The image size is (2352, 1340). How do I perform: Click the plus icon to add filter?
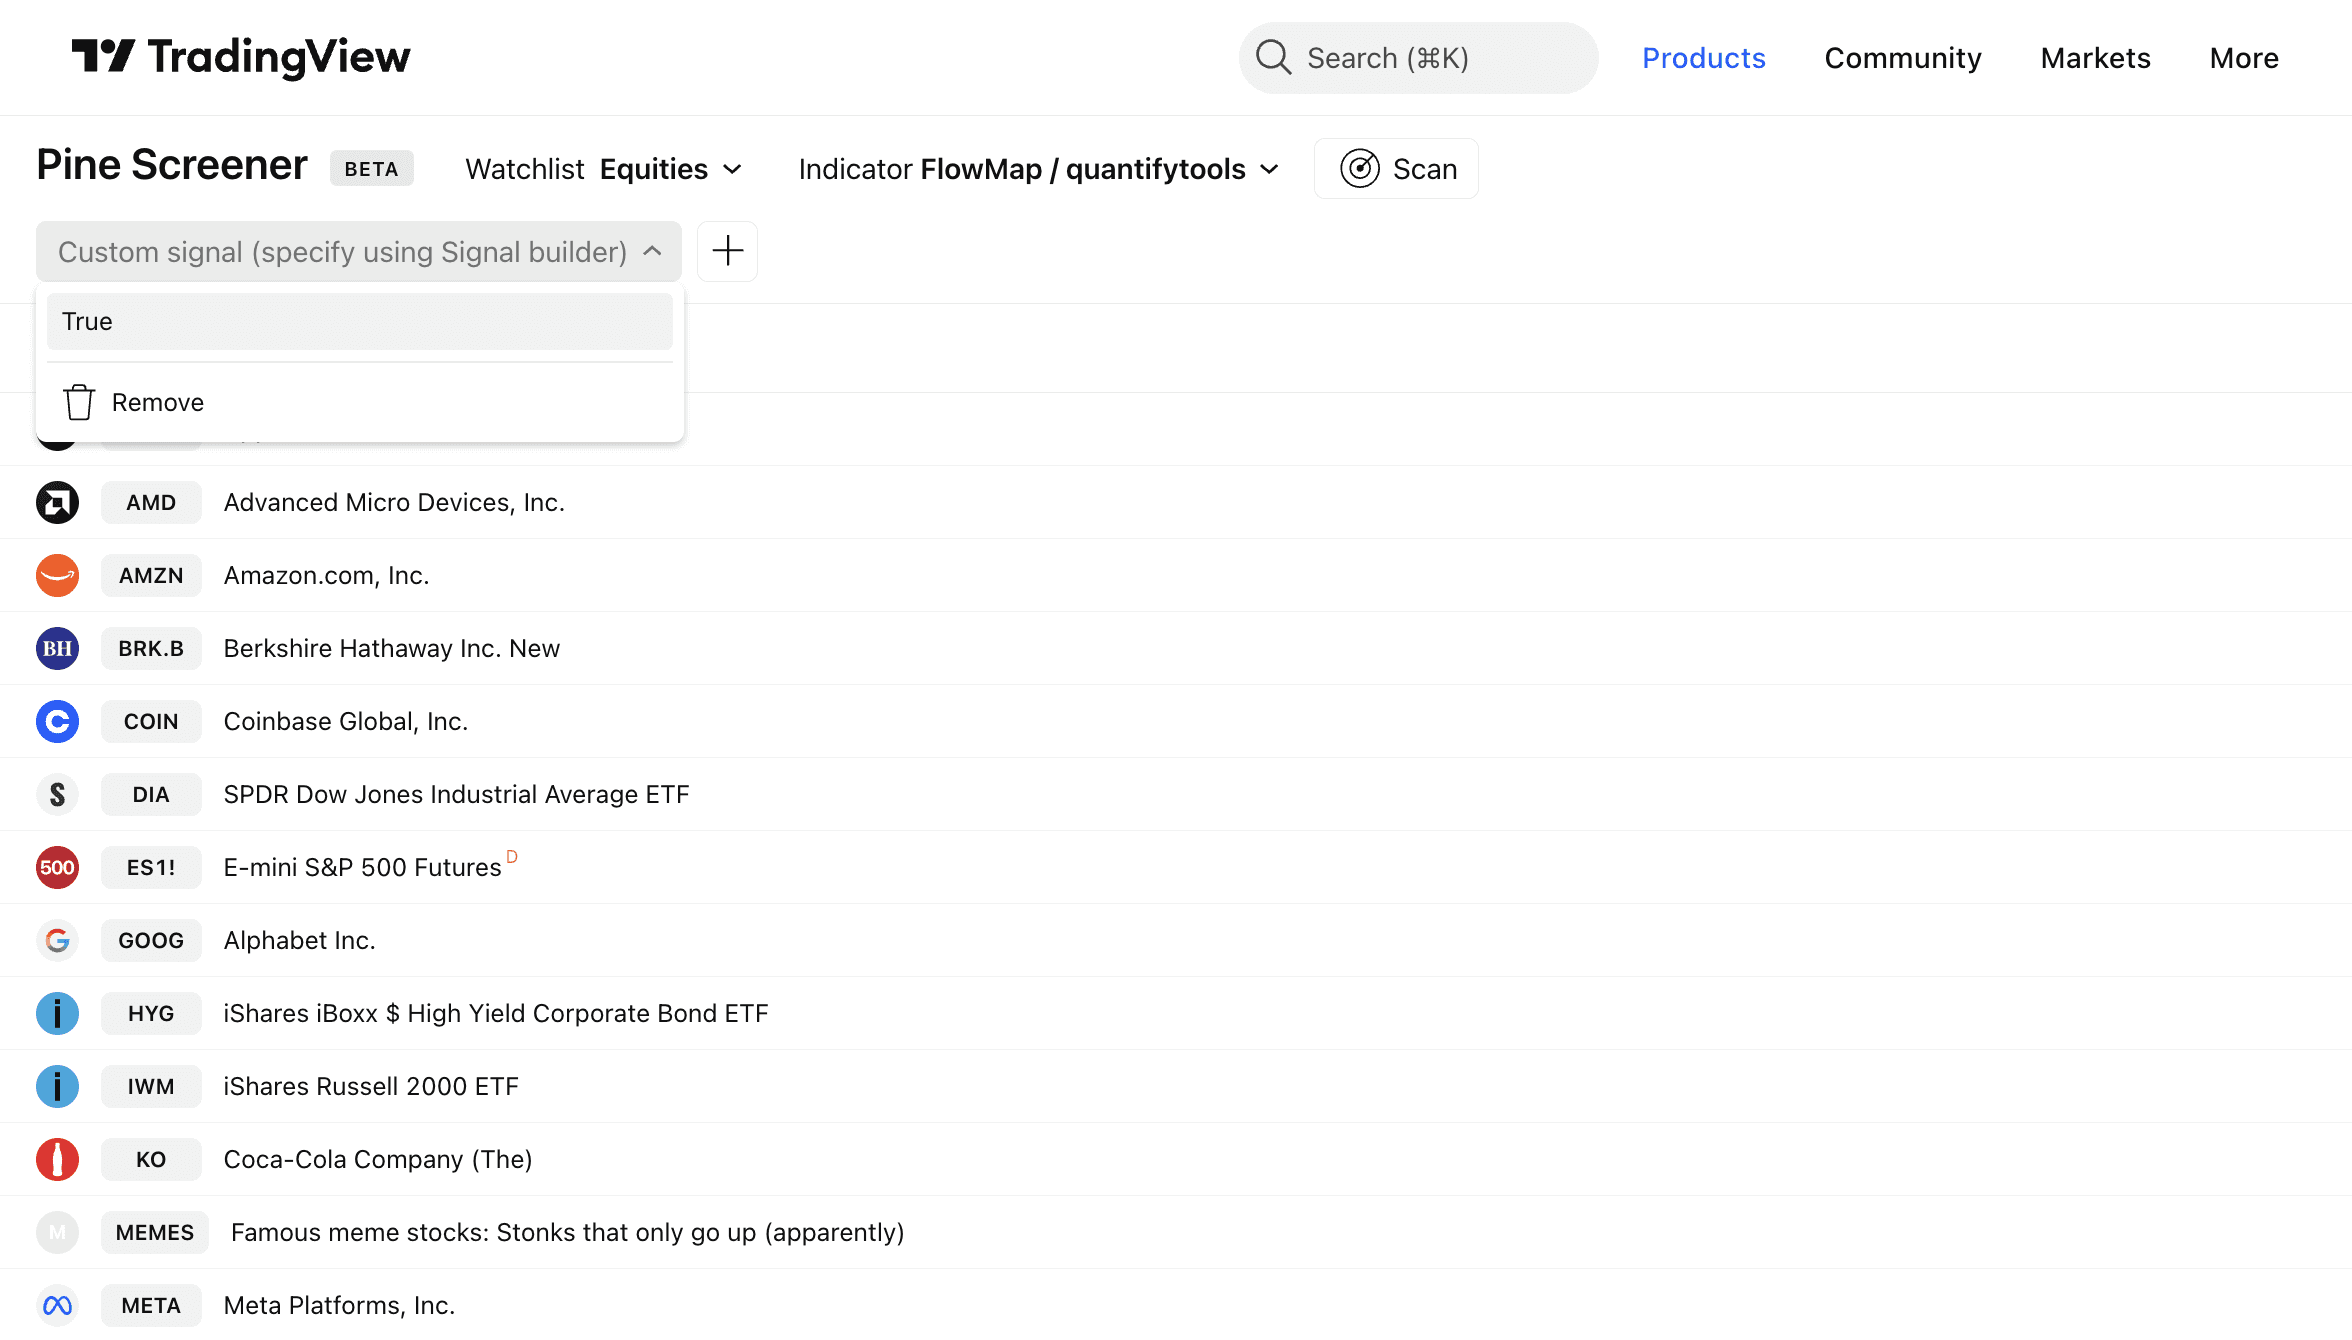(x=727, y=251)
